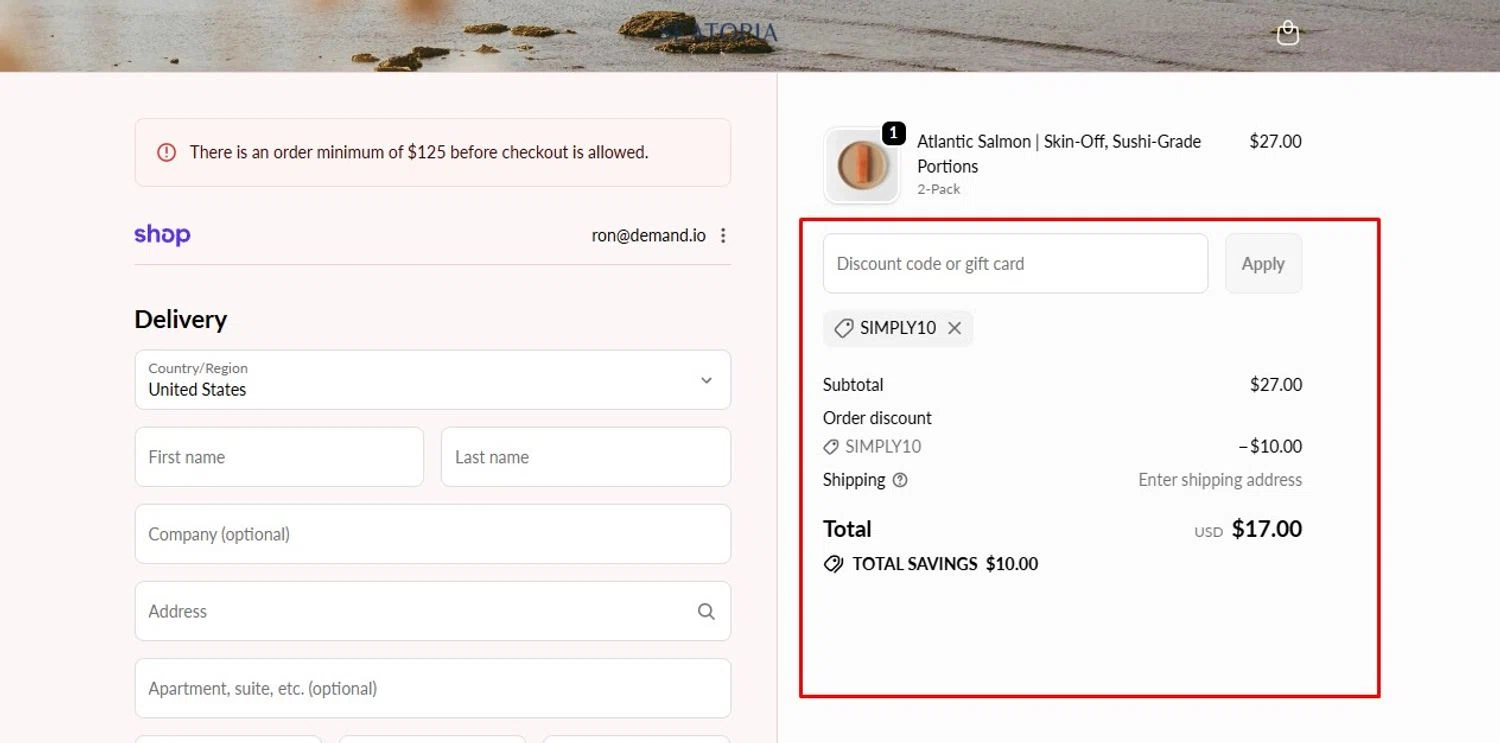Click the USD $17.00 total amount

tap(1248, 529)
